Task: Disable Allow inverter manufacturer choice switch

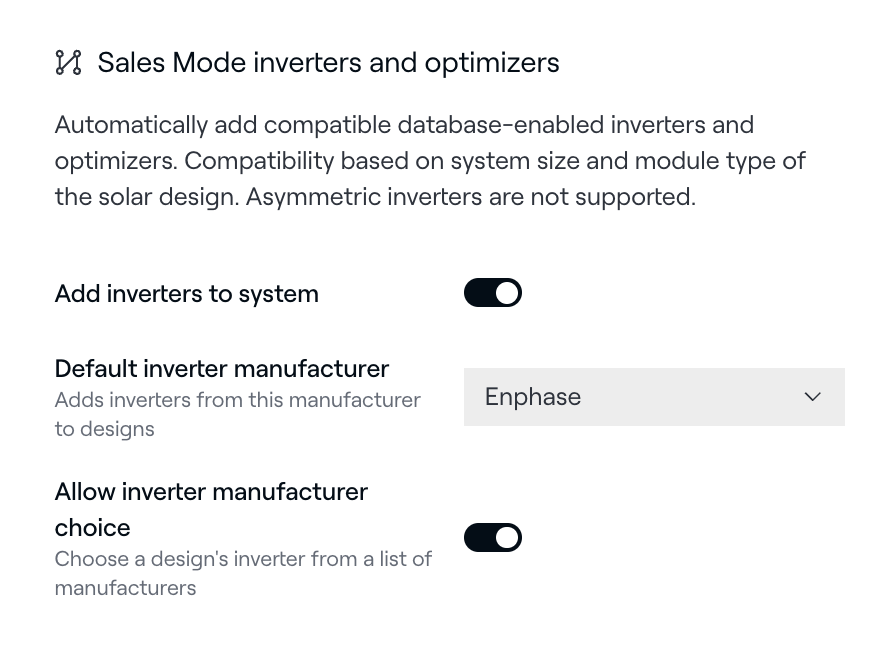Action: 492,538
